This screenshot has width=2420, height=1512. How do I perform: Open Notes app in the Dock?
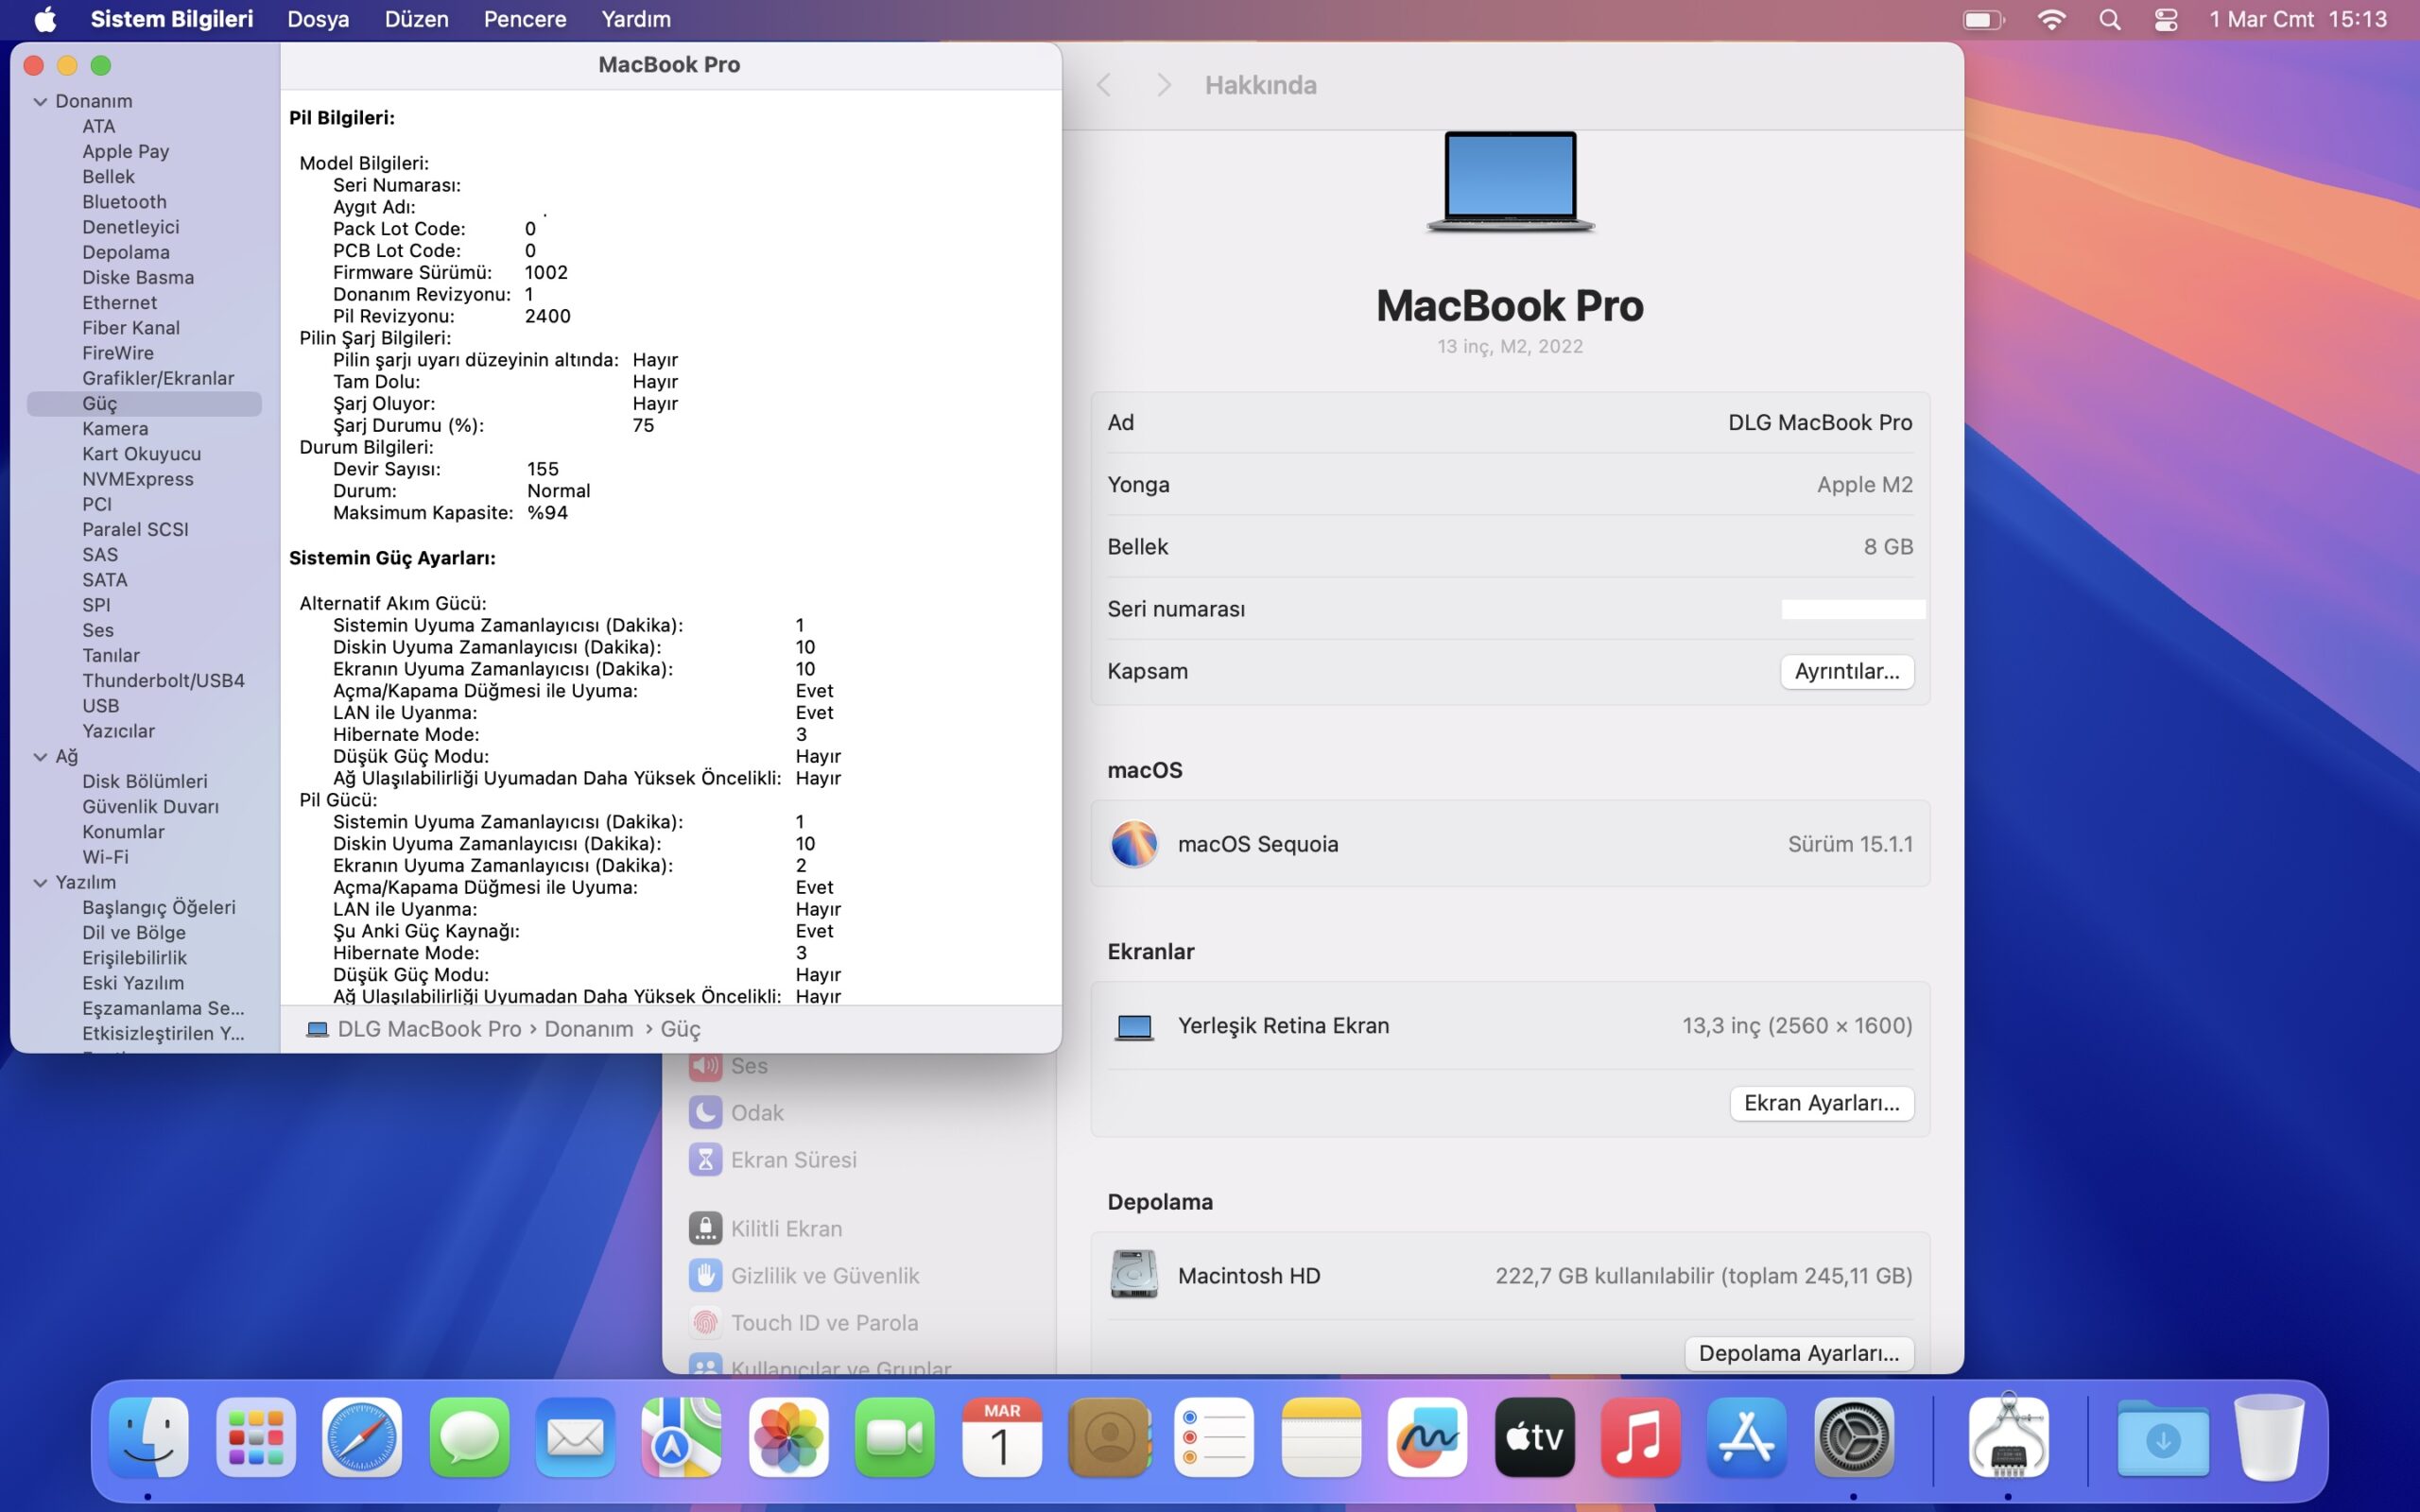pos(1321,1438)
